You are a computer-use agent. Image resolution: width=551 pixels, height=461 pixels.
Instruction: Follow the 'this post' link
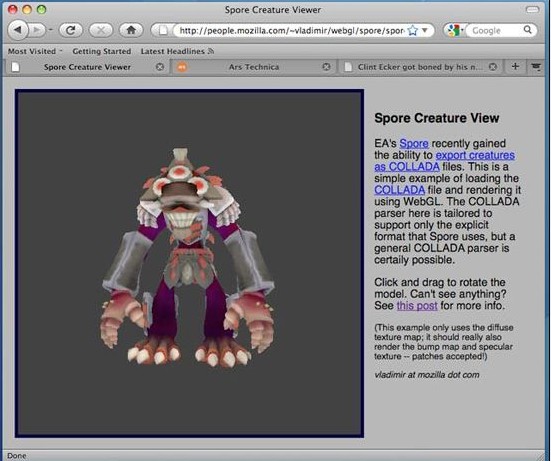pos(417,305)
